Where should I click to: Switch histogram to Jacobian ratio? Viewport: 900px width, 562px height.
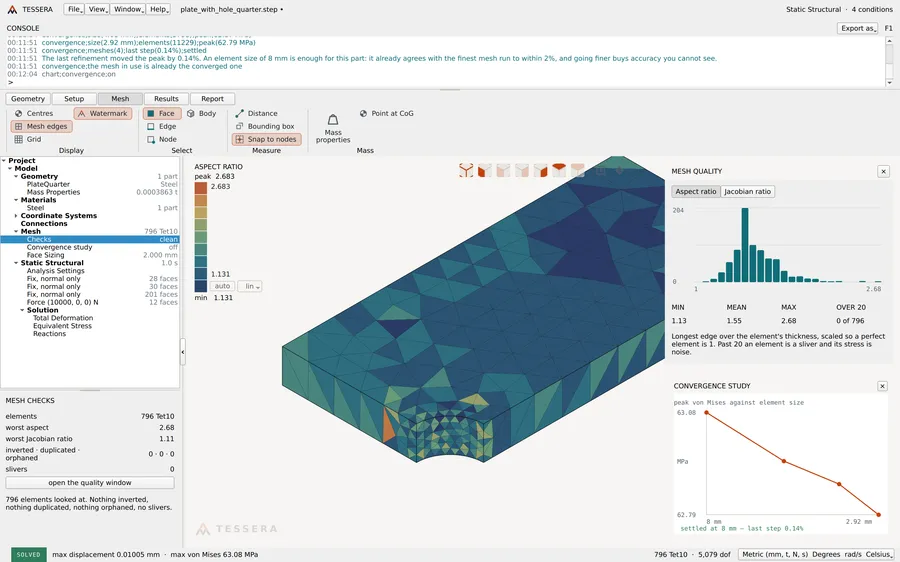click(x=747, y=192)
